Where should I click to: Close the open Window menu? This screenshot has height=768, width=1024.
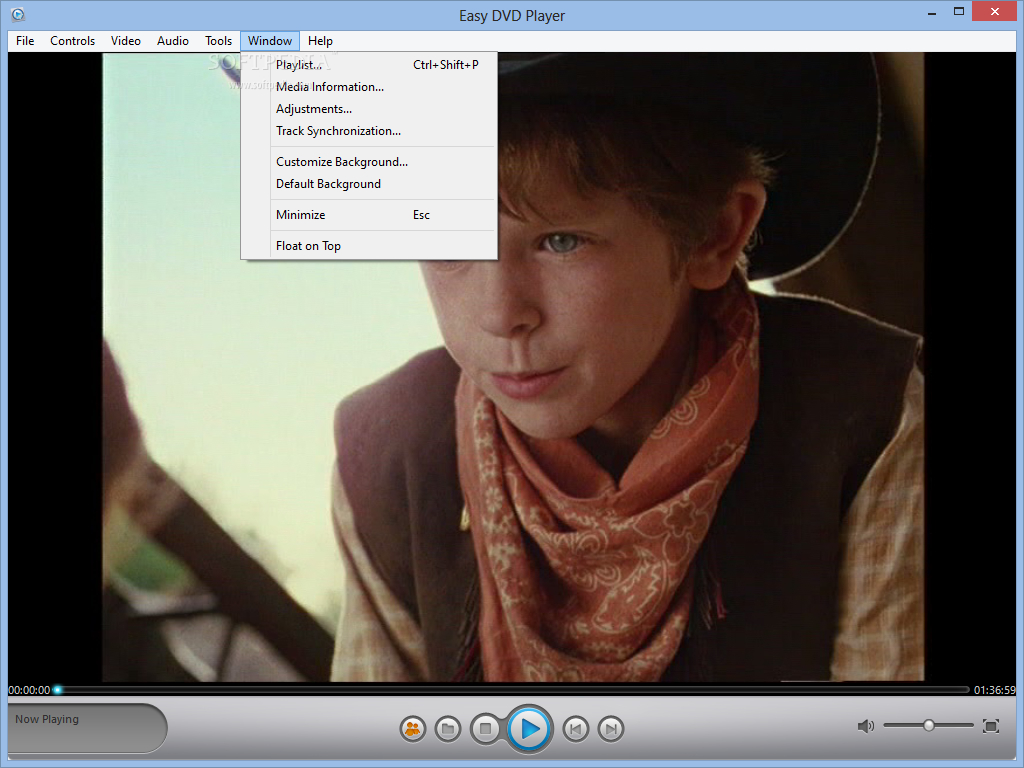point(270,40)
